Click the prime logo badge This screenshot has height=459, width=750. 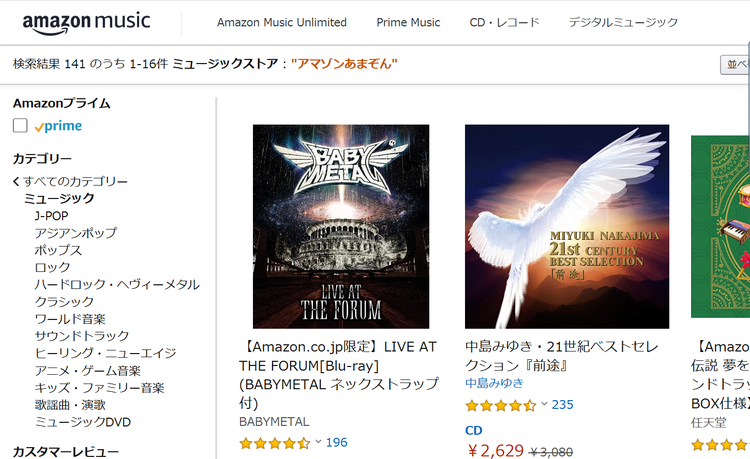pyautogui.click(x=58, y=126)
